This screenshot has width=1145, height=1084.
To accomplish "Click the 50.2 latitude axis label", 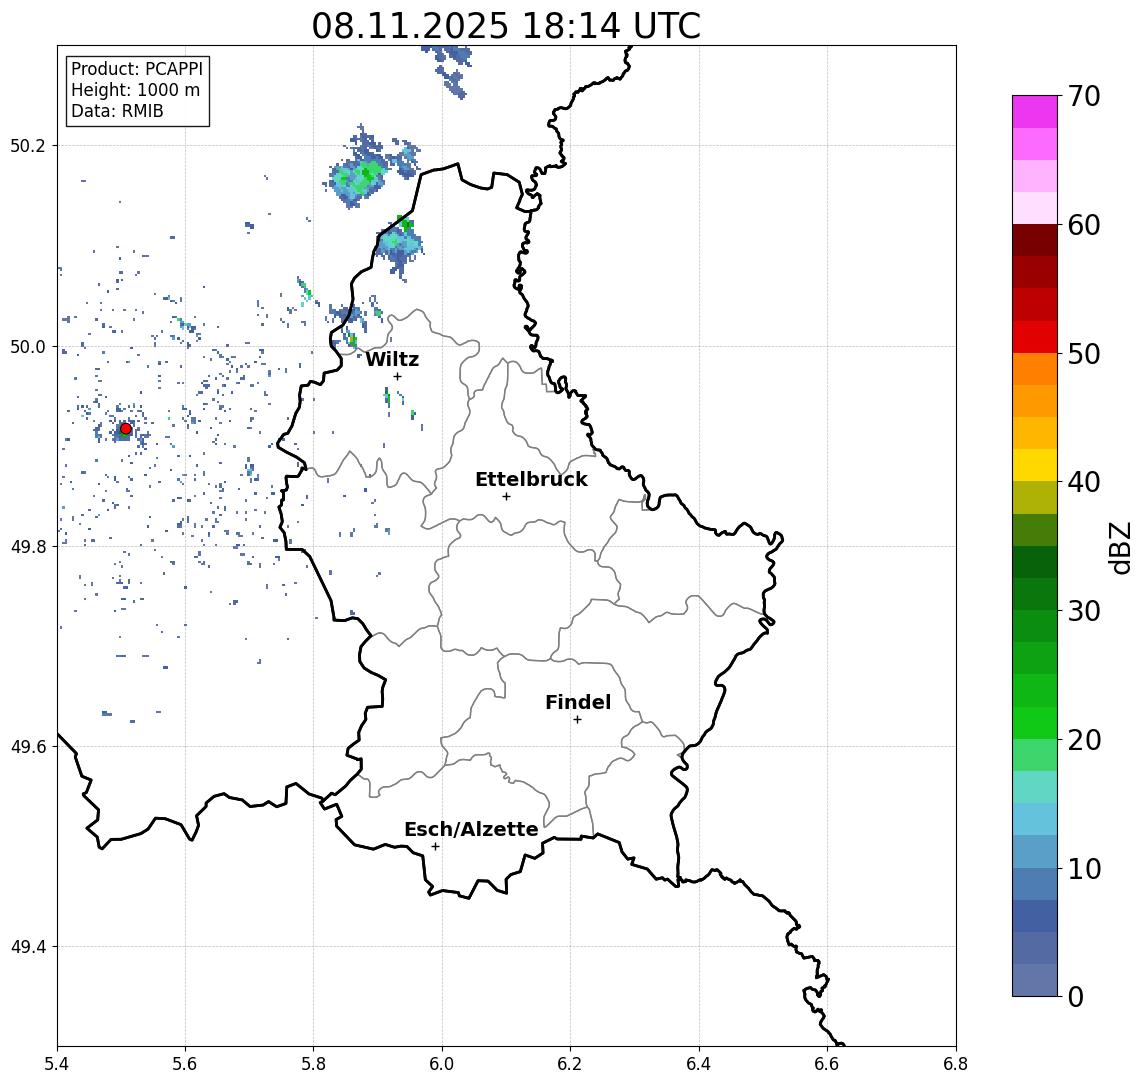I will 28,145.
